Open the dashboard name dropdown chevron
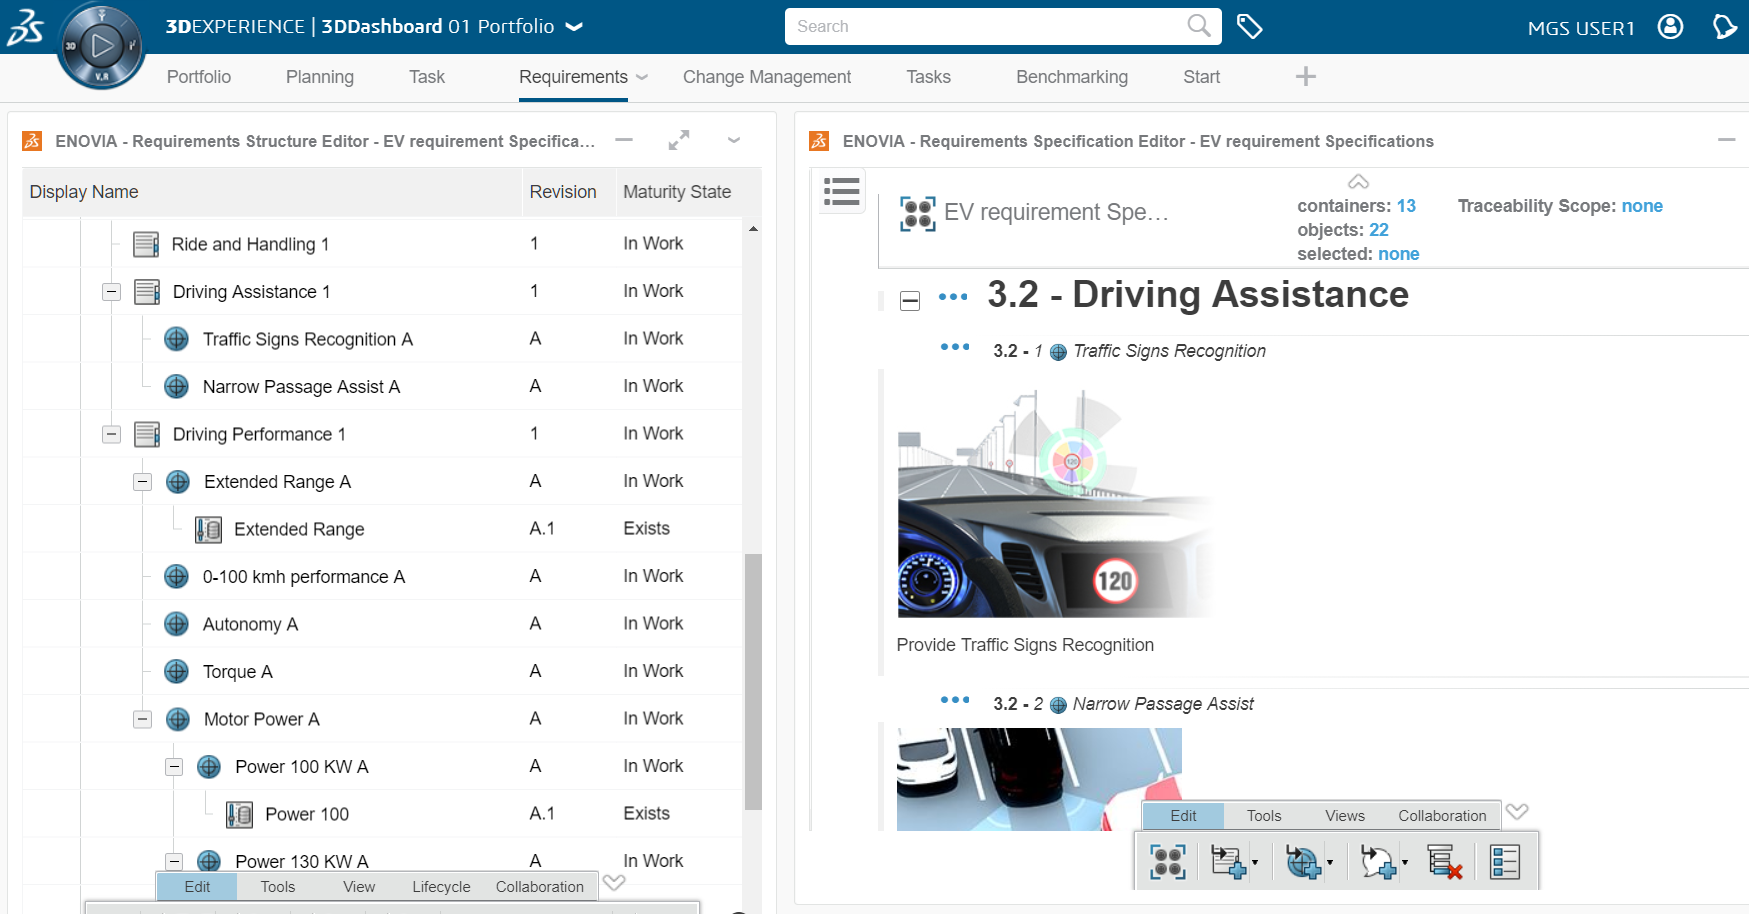The image size is (1749, 914). [574, 27]
